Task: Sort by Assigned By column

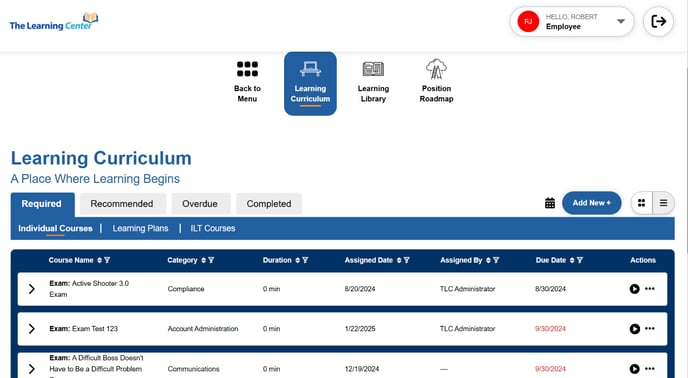Action: tap(488, 260)
